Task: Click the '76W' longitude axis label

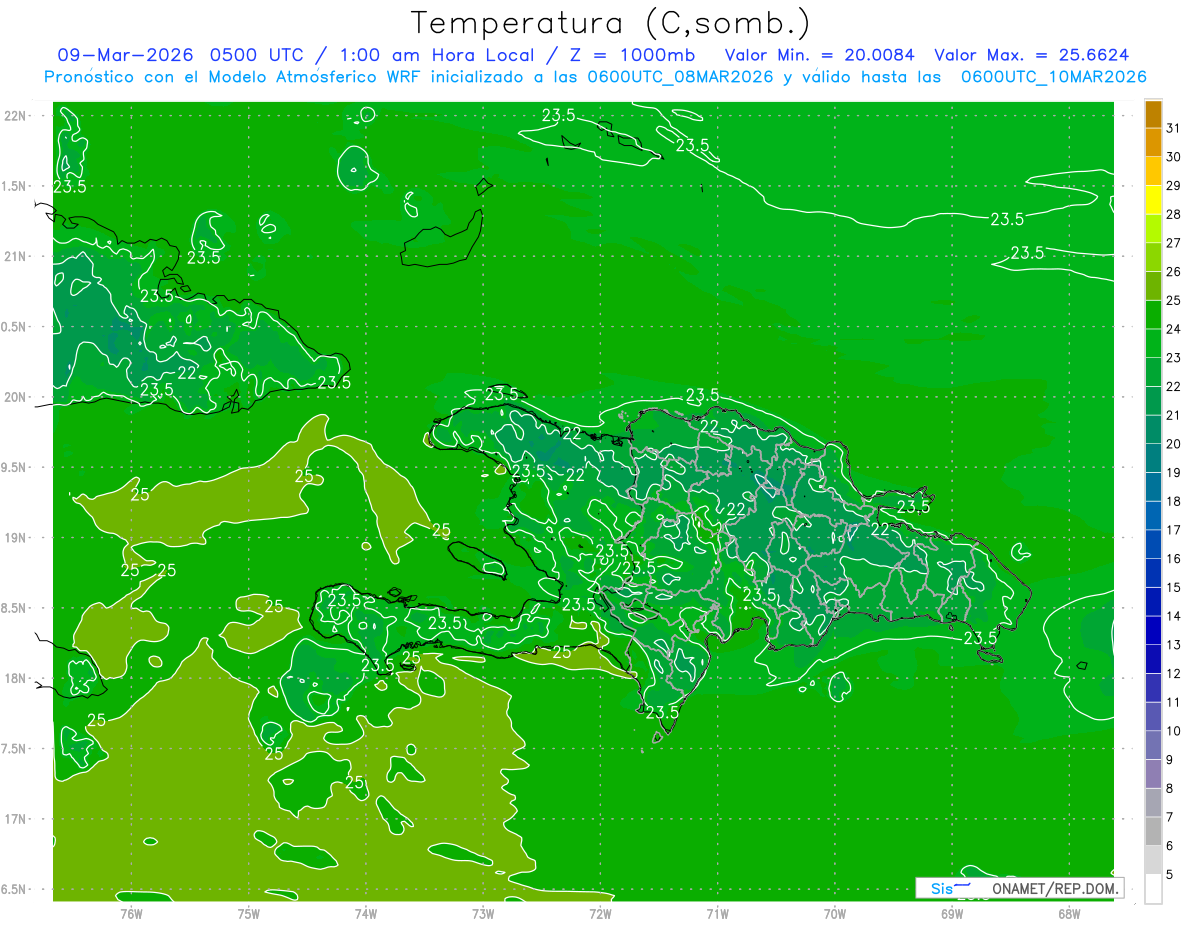Action: (131, 913)
